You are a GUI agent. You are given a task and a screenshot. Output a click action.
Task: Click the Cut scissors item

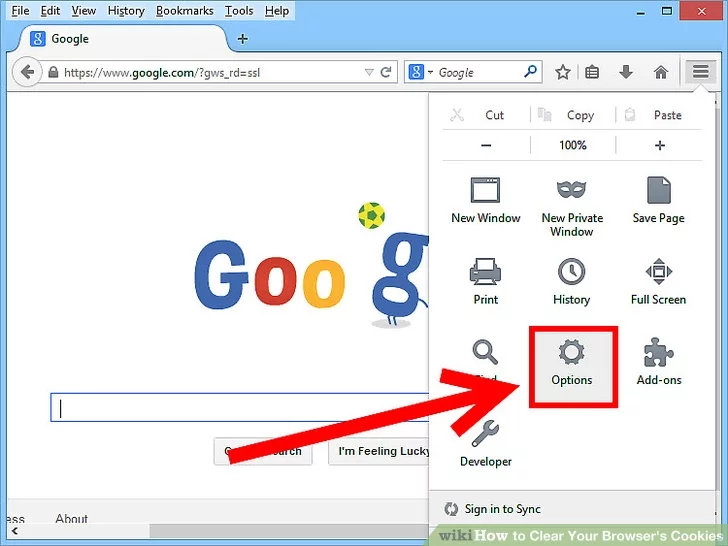[x=478, y=115]
